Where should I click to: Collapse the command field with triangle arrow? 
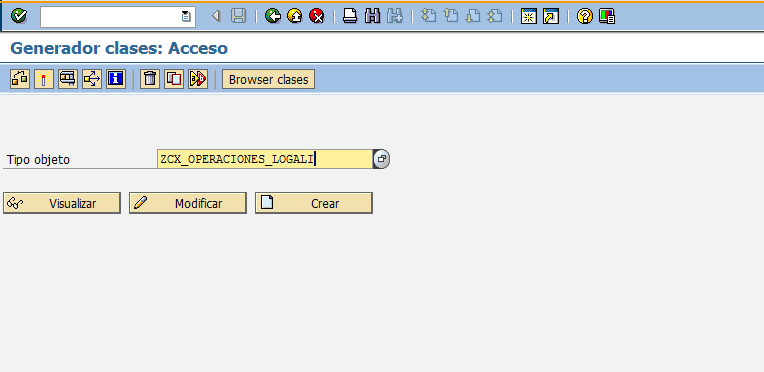[x=216, y=17]
